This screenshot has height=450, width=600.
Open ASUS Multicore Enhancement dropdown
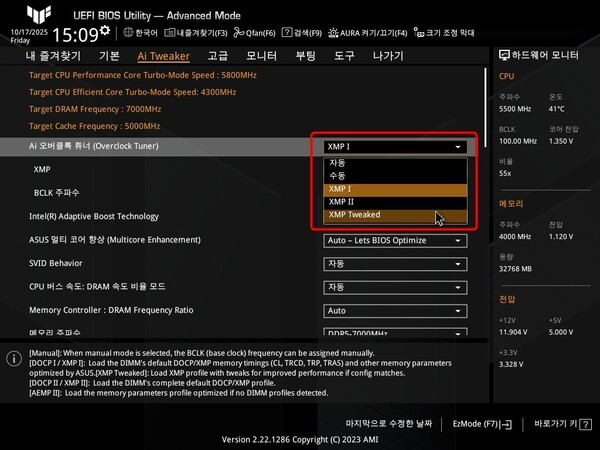[x=395, y=241]
